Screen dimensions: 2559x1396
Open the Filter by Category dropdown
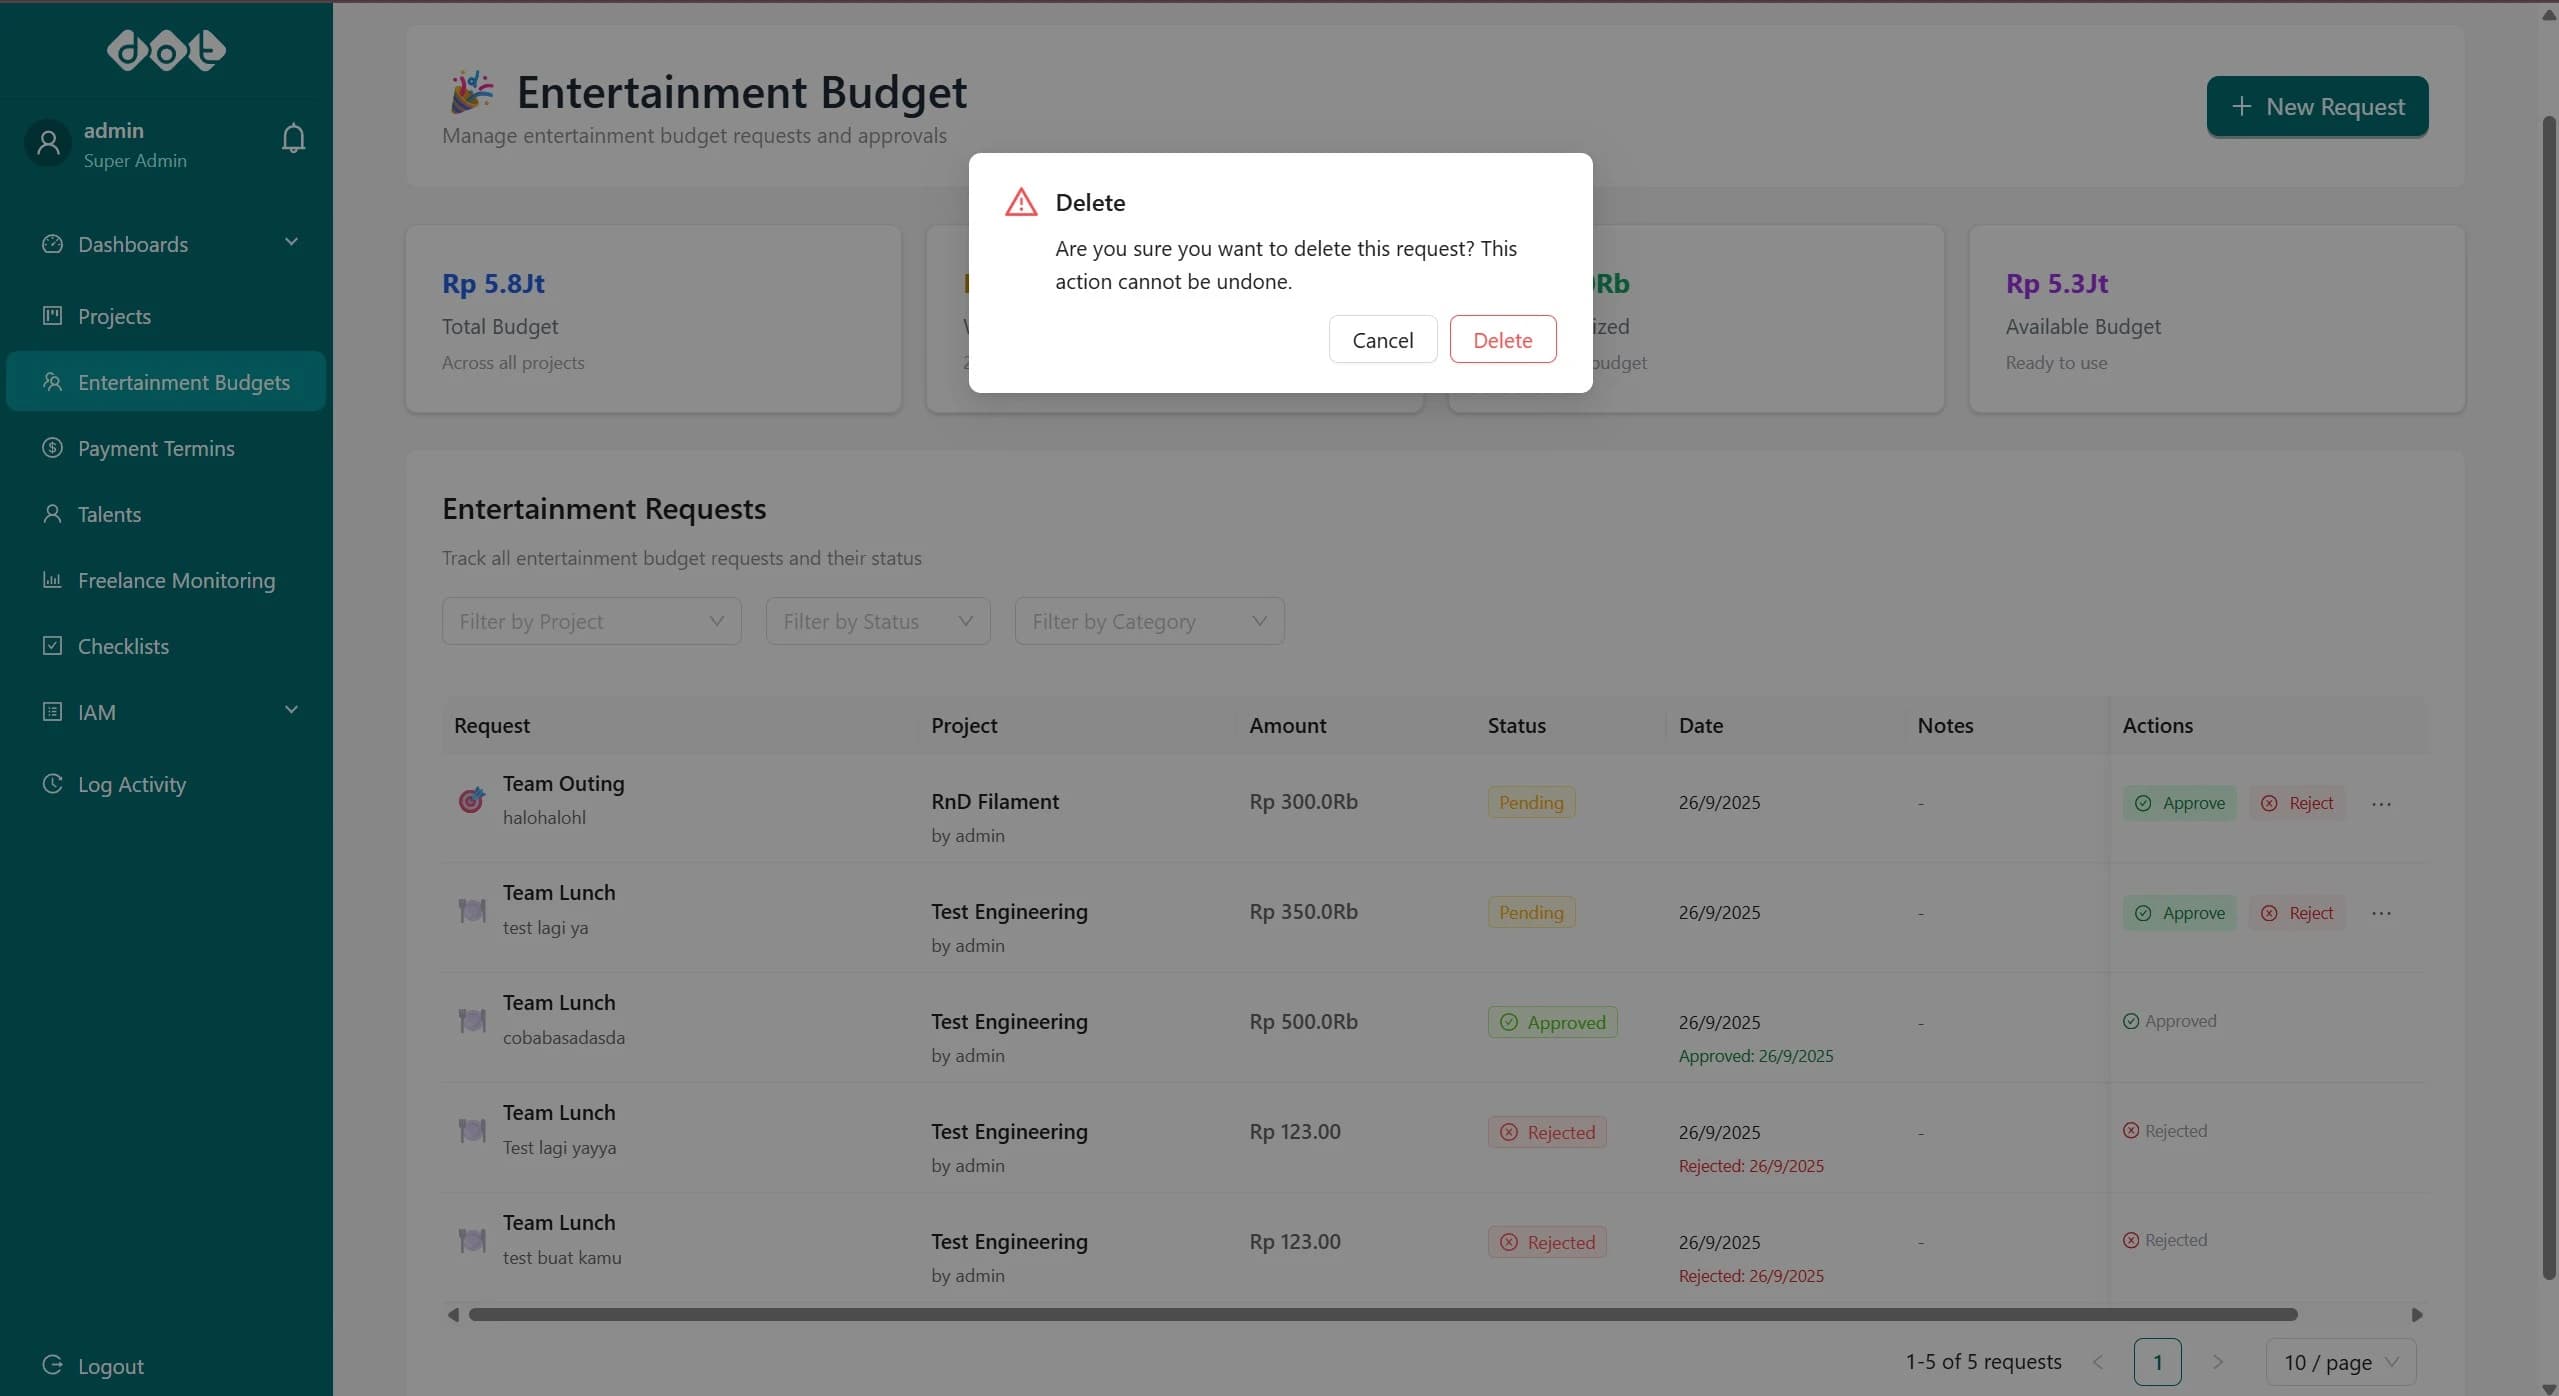[1148, 620]
